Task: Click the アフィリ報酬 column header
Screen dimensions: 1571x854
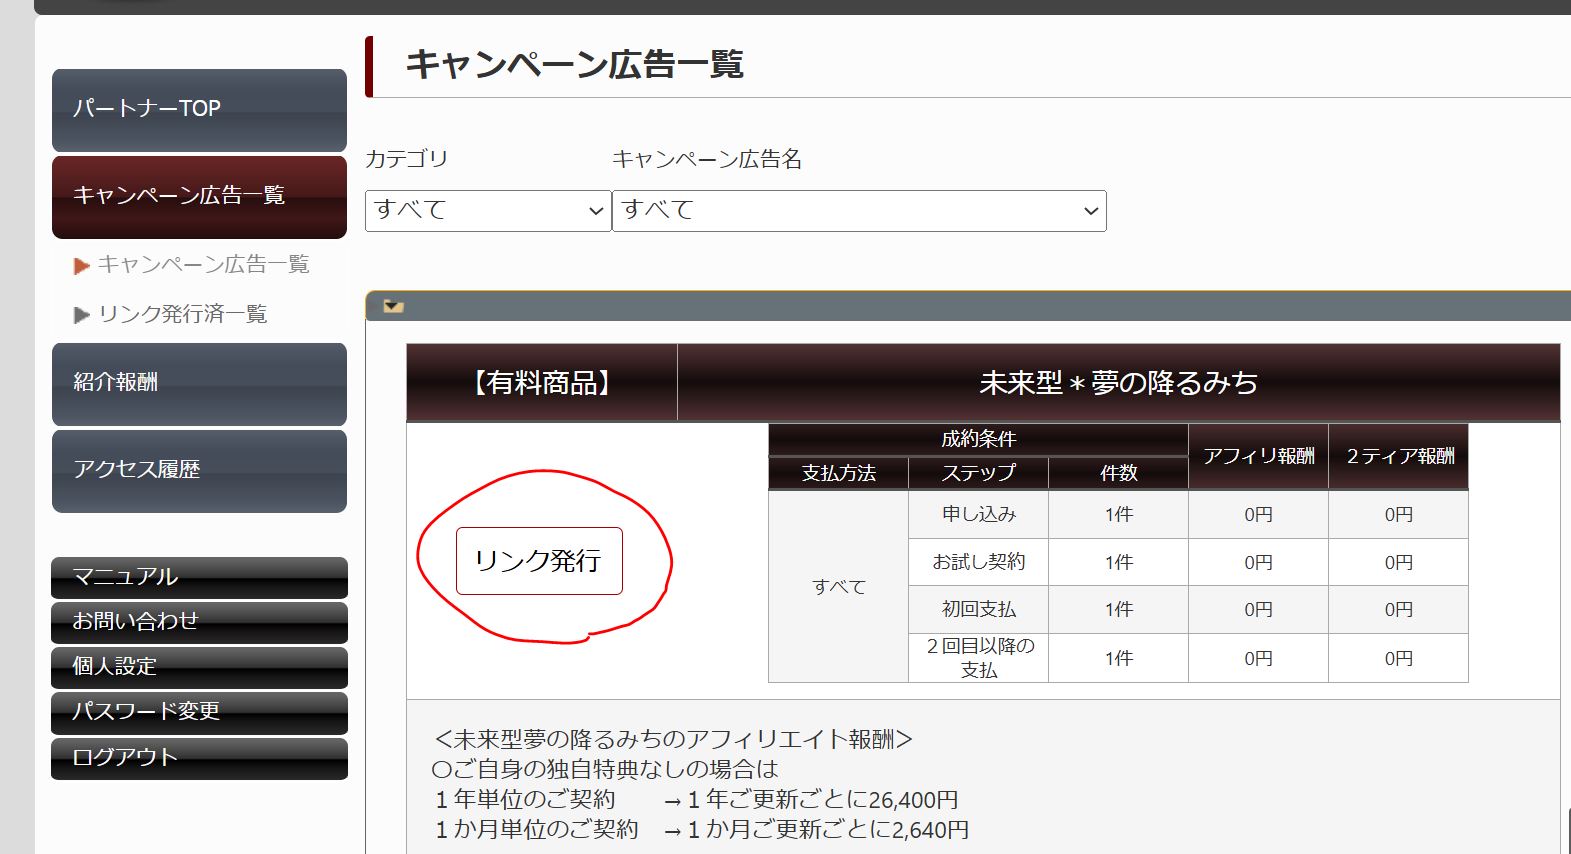Action: 1257,457
